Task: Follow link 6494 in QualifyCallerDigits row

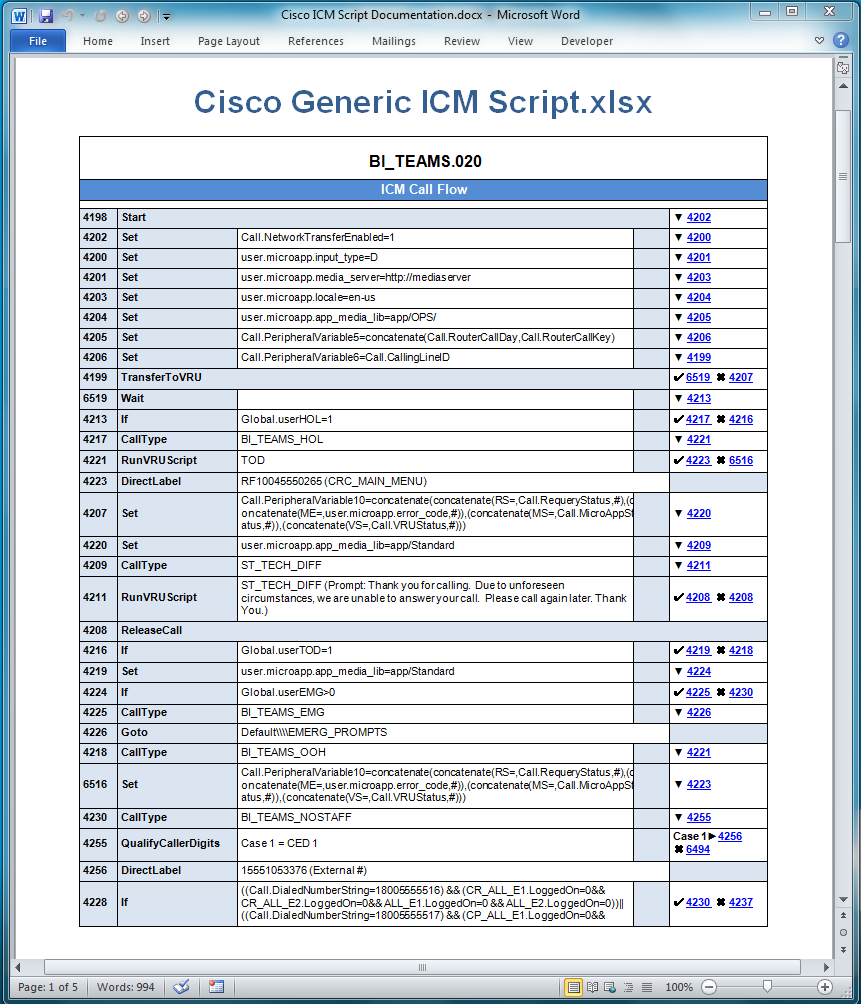Action: (x=698, y=850)
